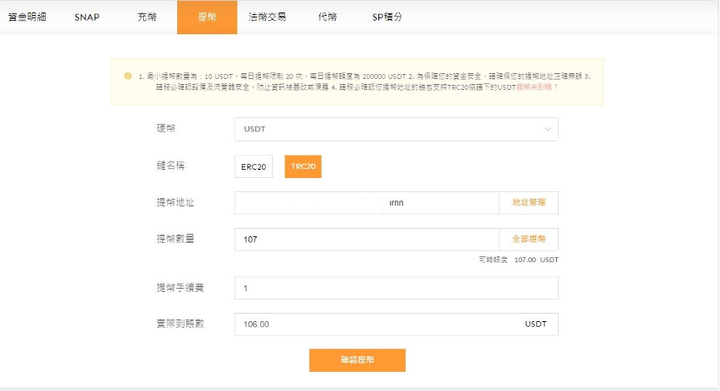This screenshot has width=720, height=391.
Task: Open the 充幣 deposit tab
Action: (147, 17)
